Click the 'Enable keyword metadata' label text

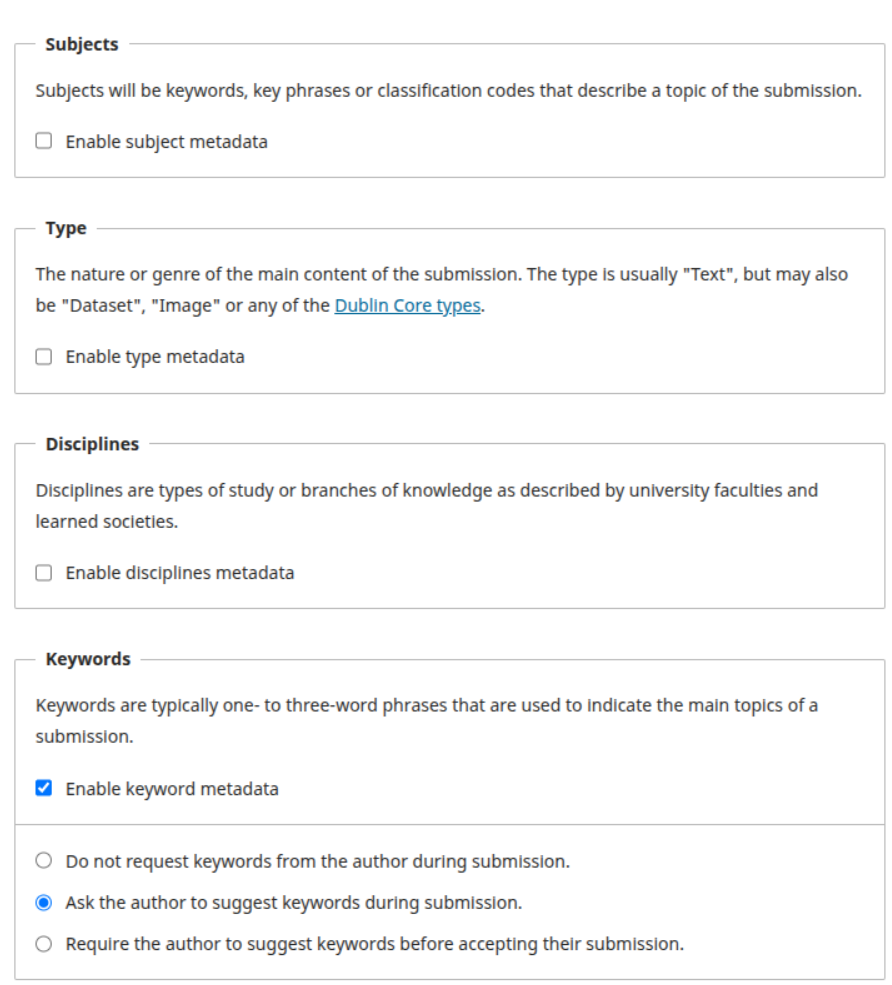coord(172,789)
